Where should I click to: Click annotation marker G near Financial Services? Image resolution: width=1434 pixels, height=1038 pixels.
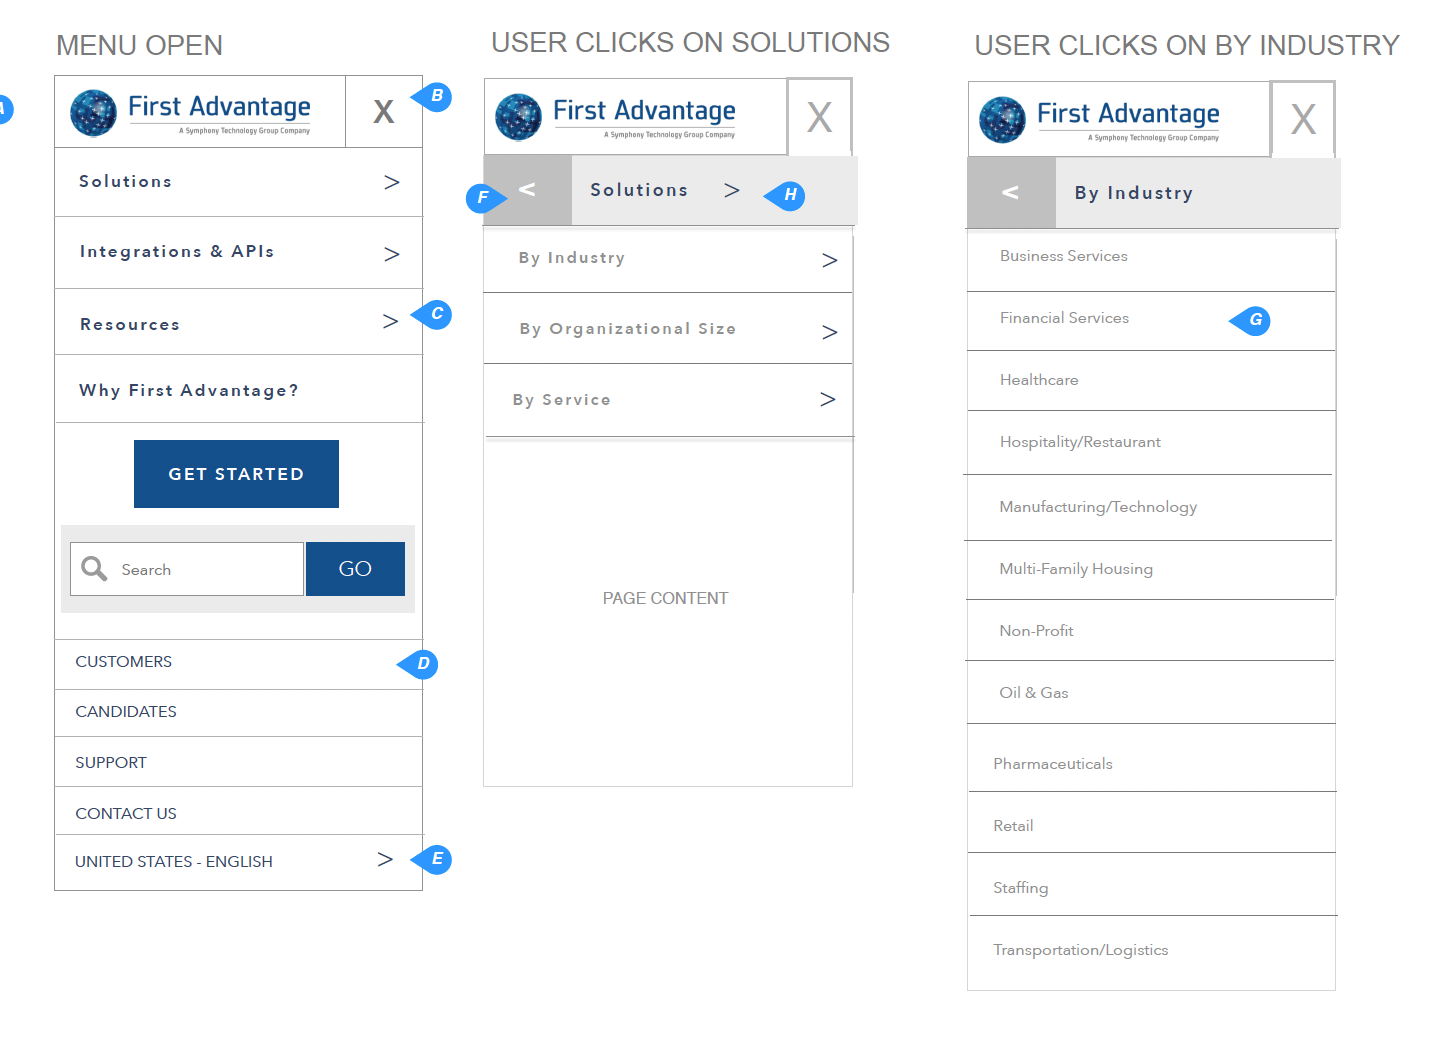[x=1254, y=320]
